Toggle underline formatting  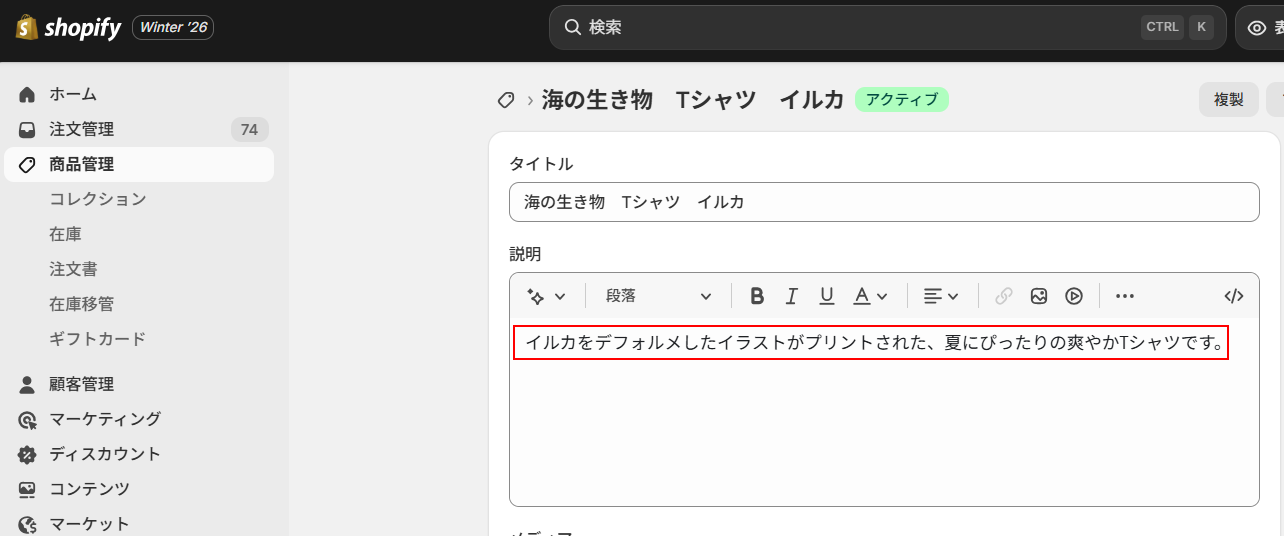pyautogui.click(x=827, y=296)
